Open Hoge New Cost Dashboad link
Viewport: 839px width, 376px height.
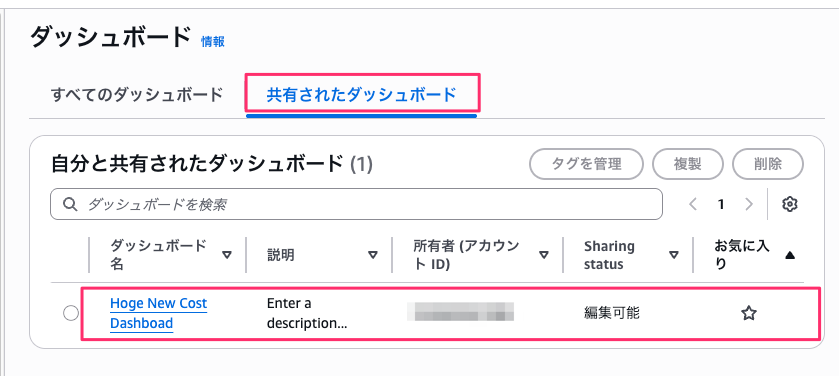click(x=158, y=313)
